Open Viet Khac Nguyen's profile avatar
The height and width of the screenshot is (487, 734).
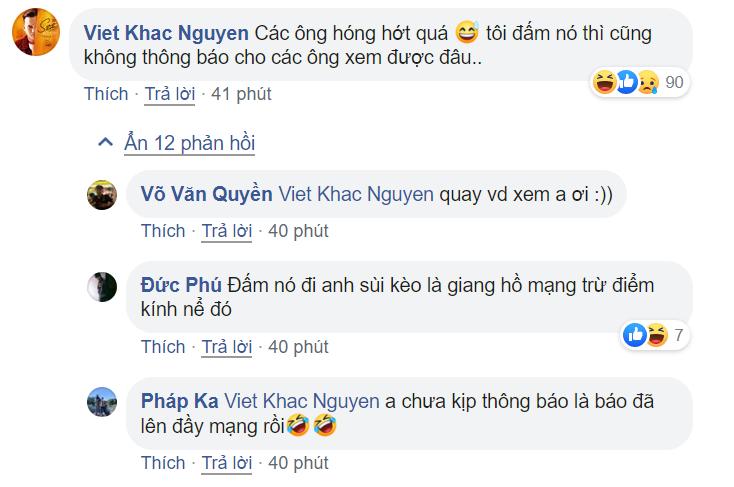[x=36, y=32]
